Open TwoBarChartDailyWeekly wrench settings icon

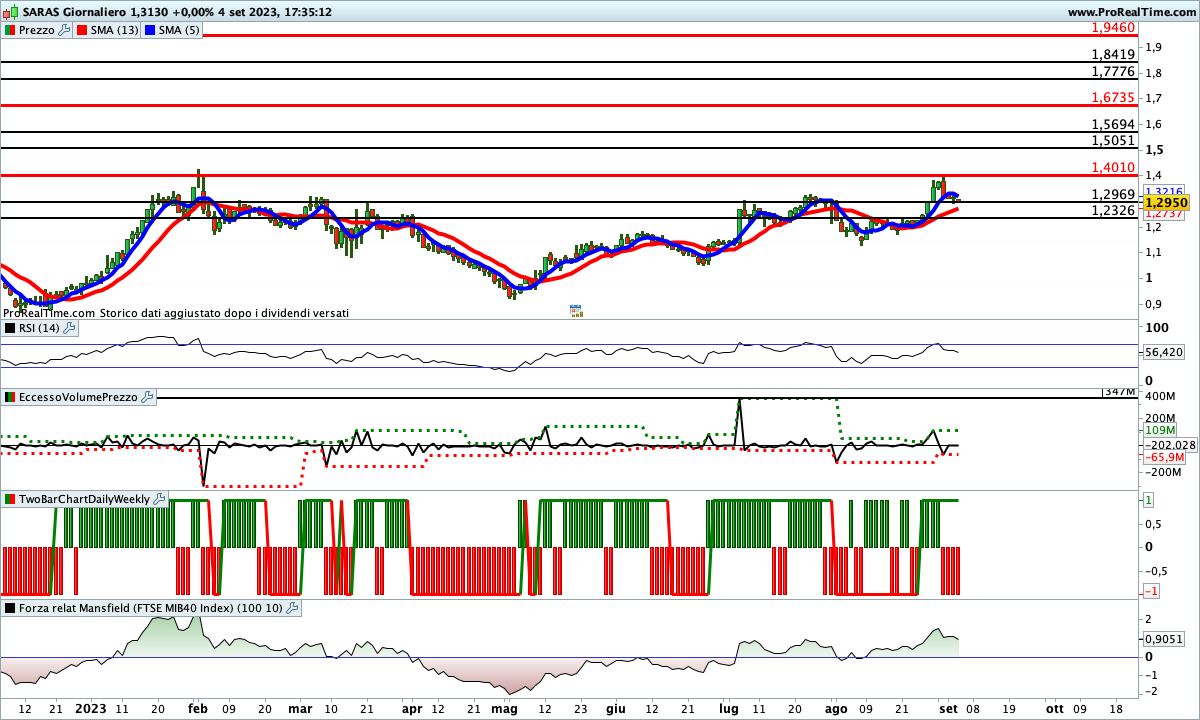coord(160,498)
